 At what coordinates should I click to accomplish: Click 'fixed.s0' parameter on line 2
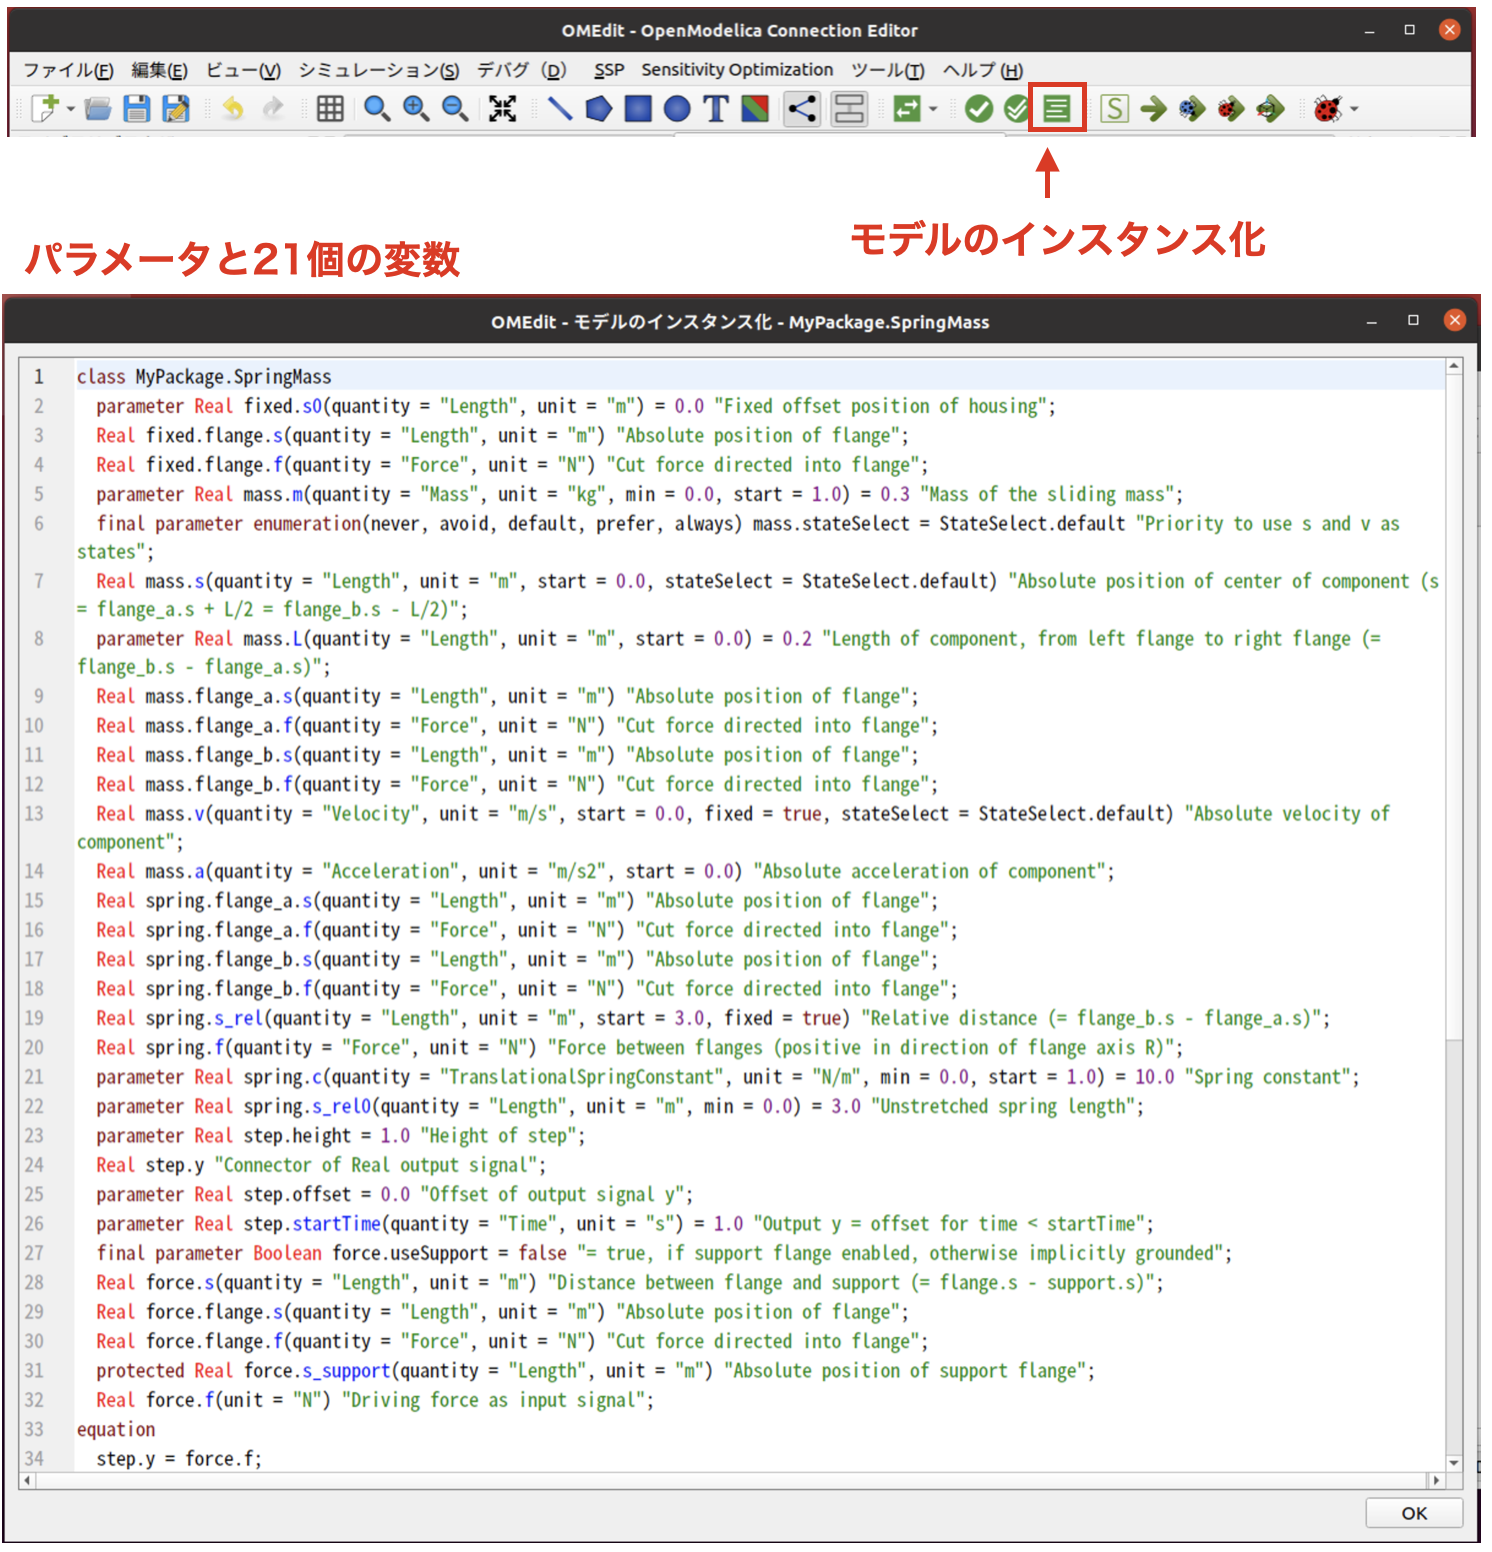283,406
